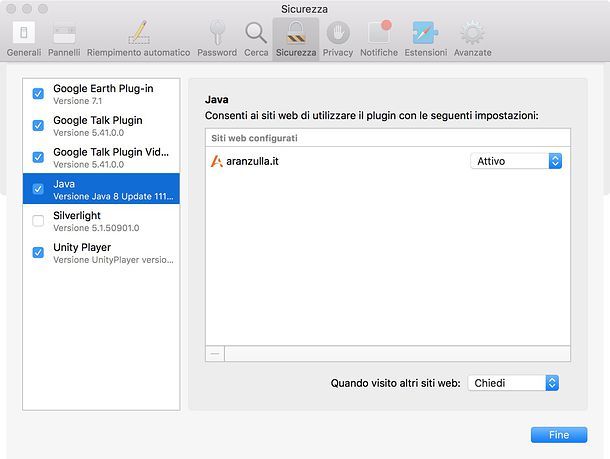The image size is (610, 459).
Task: Select Google Talk Plugin Vid... row text
Action: [x=111, y=152]
